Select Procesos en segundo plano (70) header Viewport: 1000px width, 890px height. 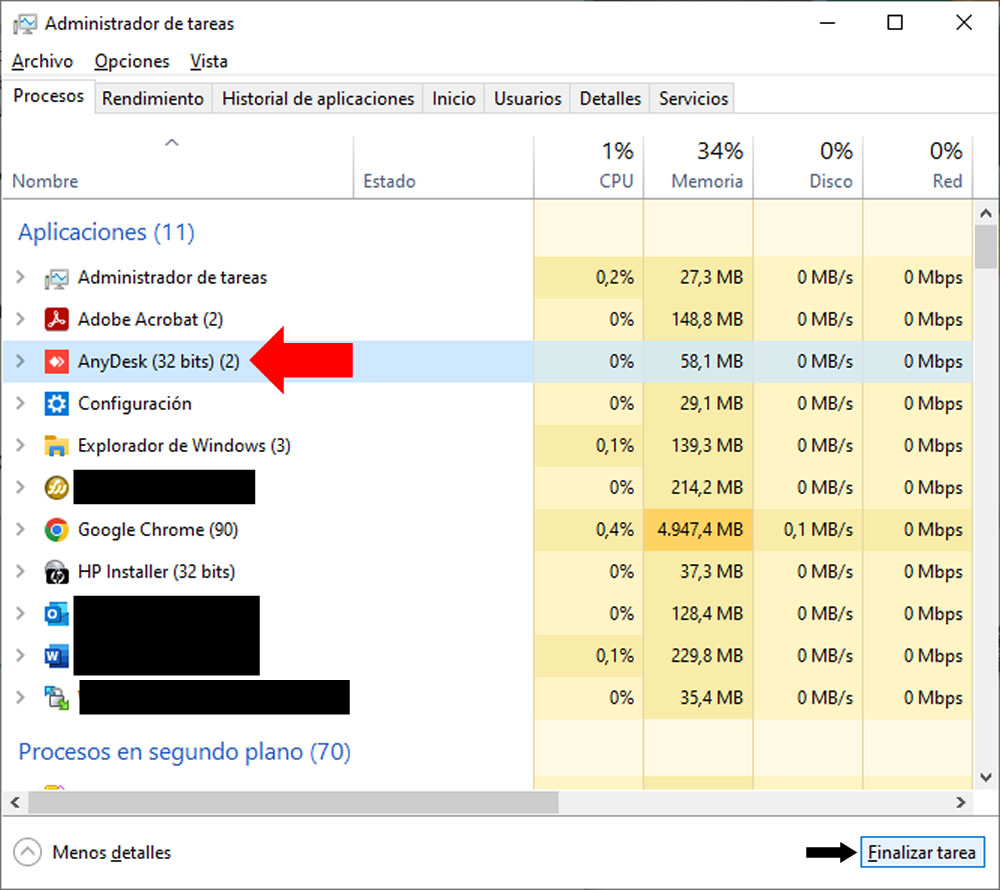point(184,752)
